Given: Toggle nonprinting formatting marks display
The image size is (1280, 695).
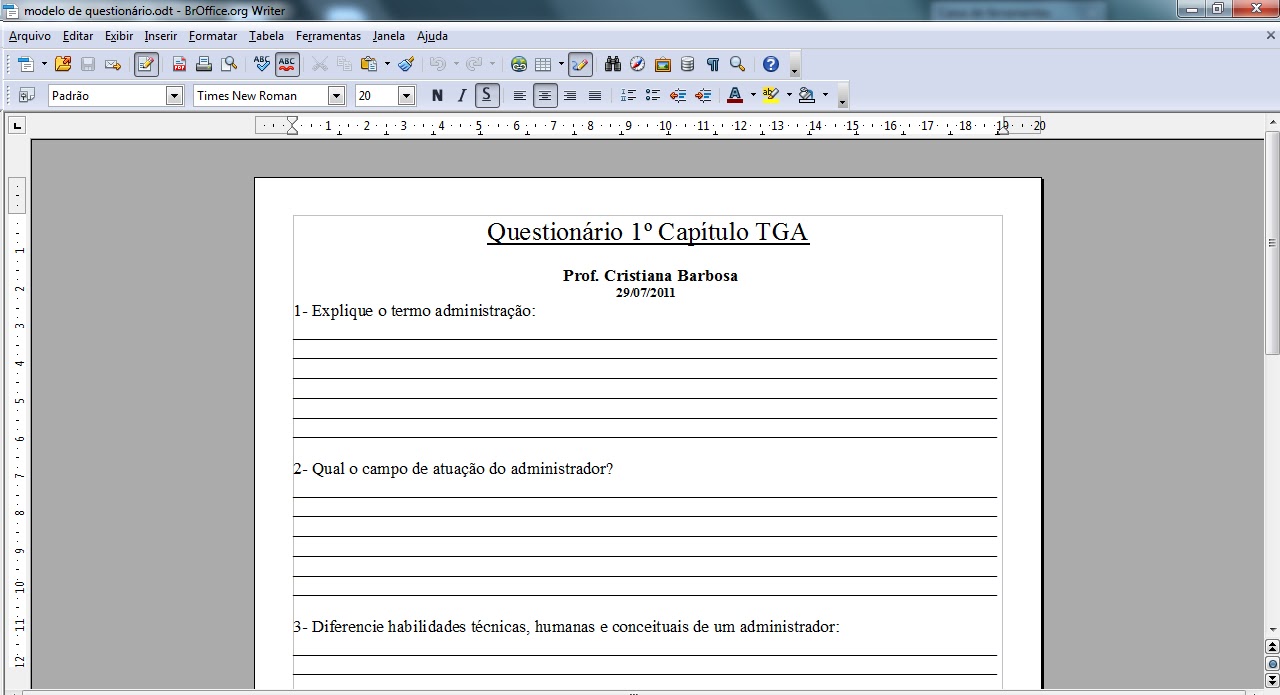Looking at the screenshot, I should [712, 63].
